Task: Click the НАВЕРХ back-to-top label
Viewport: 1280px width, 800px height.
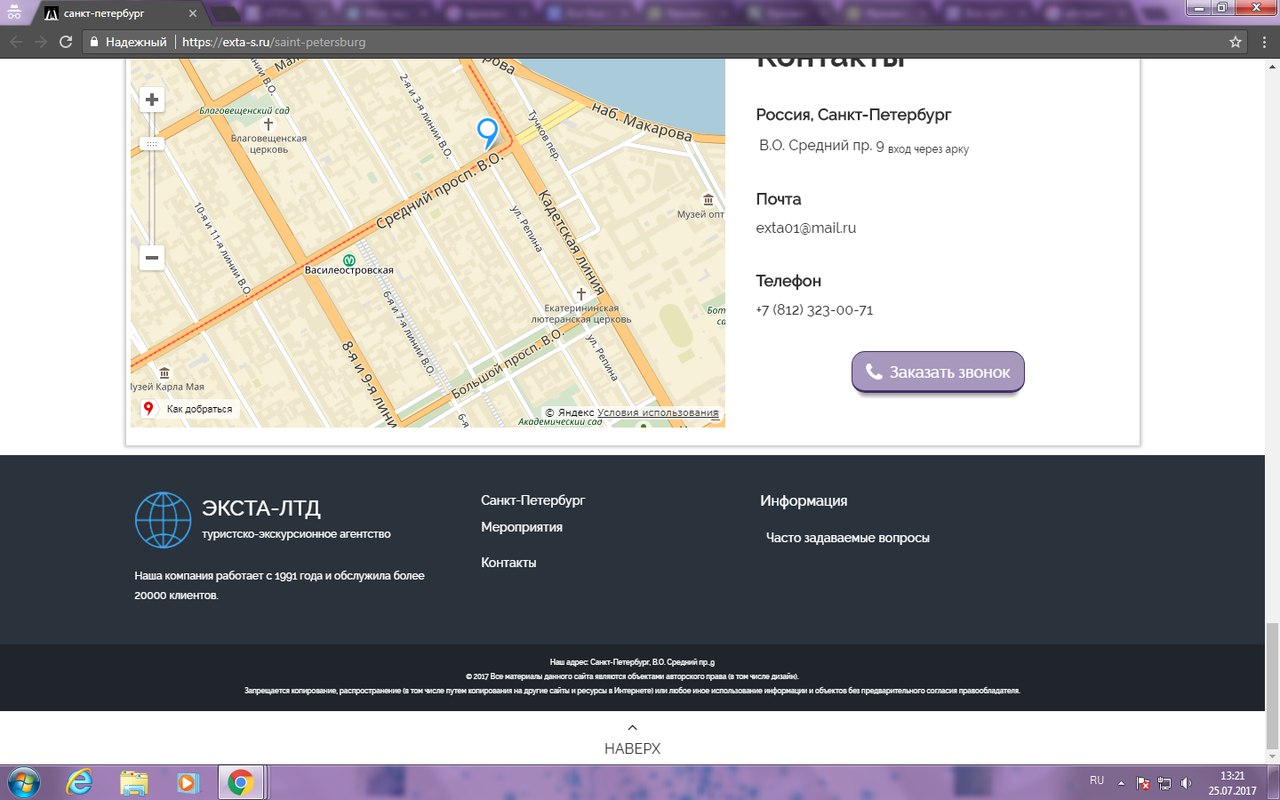Action: click(x=632, y=749)
